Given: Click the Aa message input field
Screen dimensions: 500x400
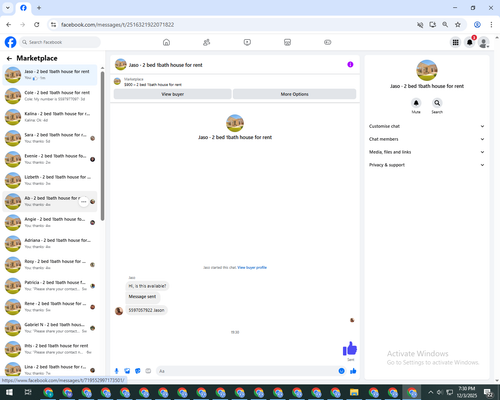Looking at the screenshot, I should click(247, 371).
